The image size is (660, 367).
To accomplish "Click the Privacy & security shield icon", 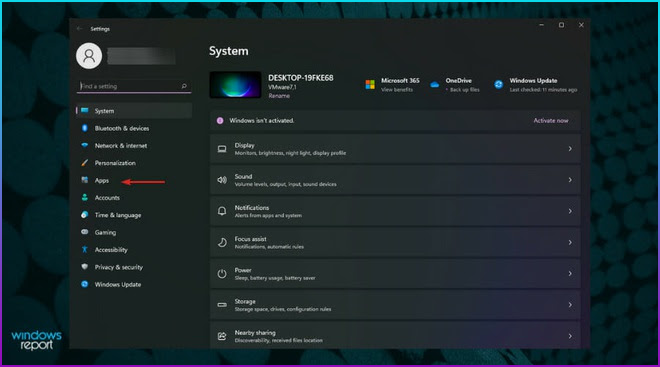I will click(85, 266).
